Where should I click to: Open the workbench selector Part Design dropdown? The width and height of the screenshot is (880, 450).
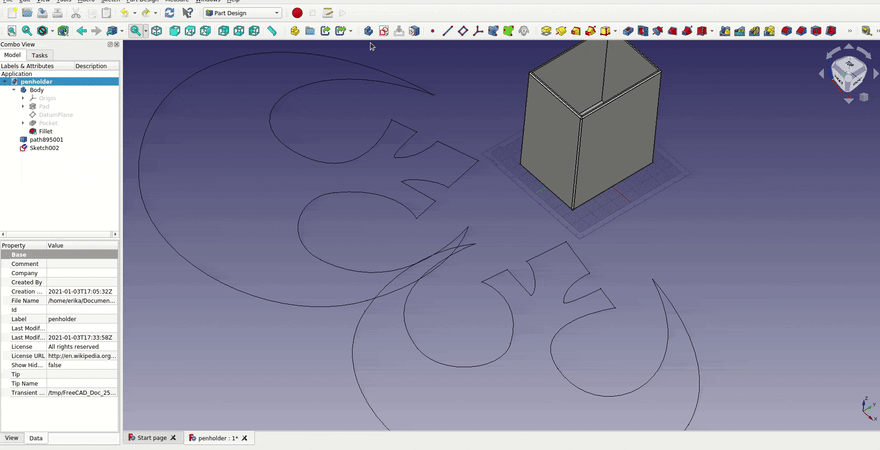coord(242,13)
